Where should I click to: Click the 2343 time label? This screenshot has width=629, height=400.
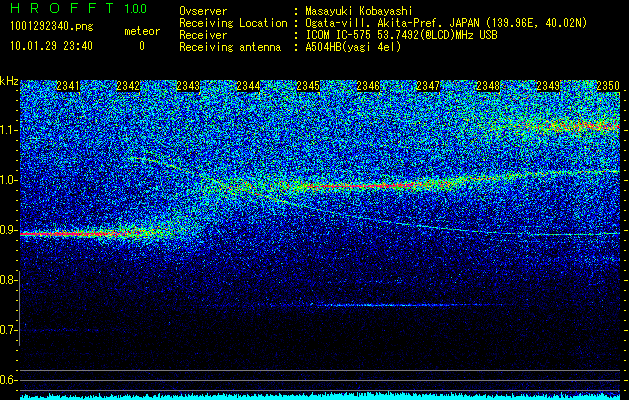pos(188,86)
